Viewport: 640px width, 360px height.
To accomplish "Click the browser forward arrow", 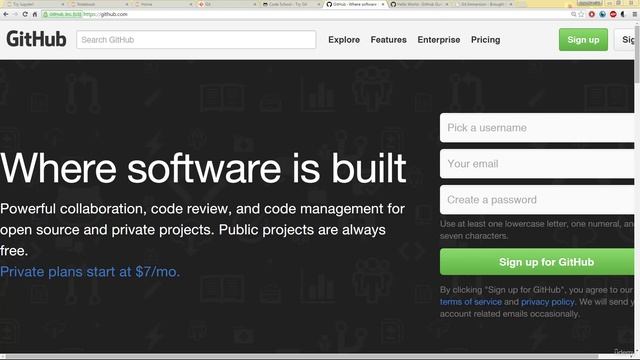I will pyautogui.click(x=15, y=14).
